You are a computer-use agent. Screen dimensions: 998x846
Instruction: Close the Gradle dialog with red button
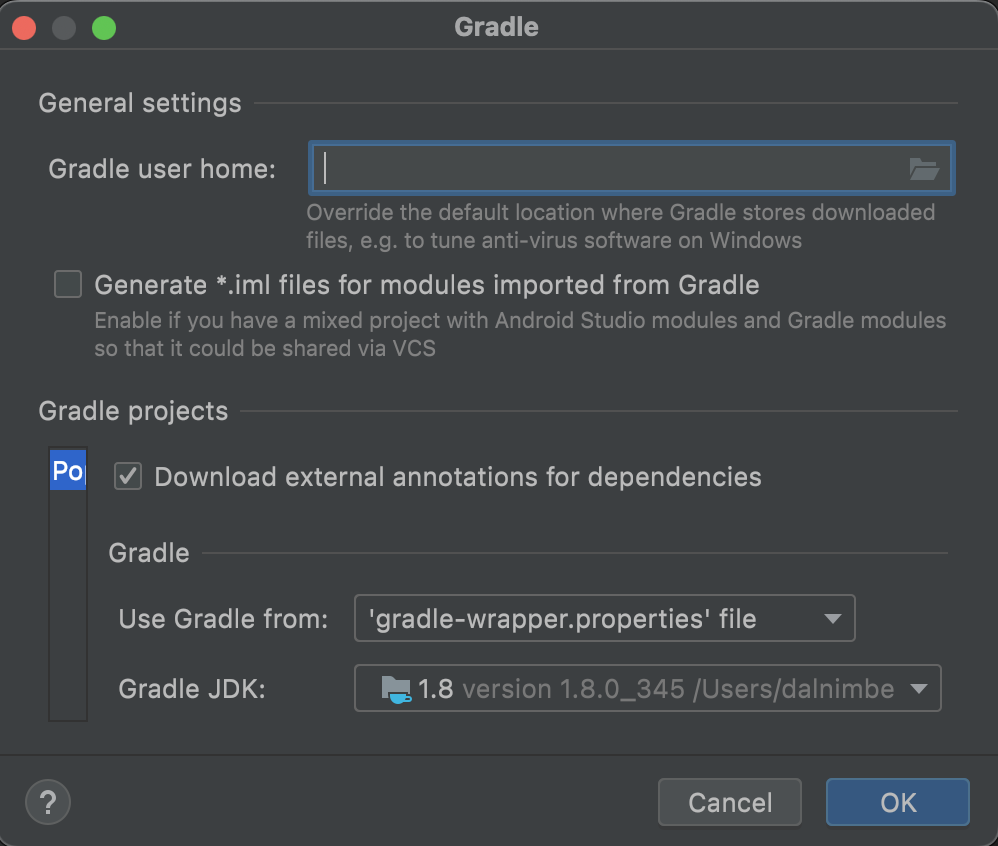click(x=24, y=28)
